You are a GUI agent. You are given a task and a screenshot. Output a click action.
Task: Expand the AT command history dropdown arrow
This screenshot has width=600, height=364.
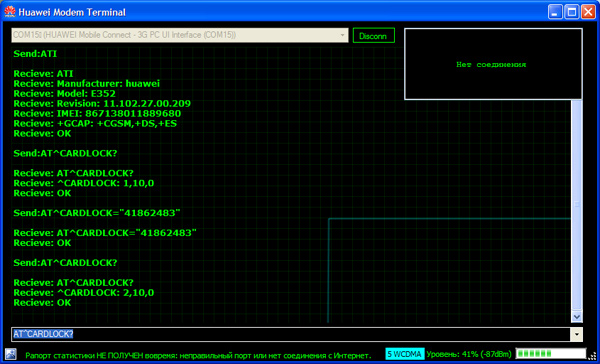pos(577,335)
